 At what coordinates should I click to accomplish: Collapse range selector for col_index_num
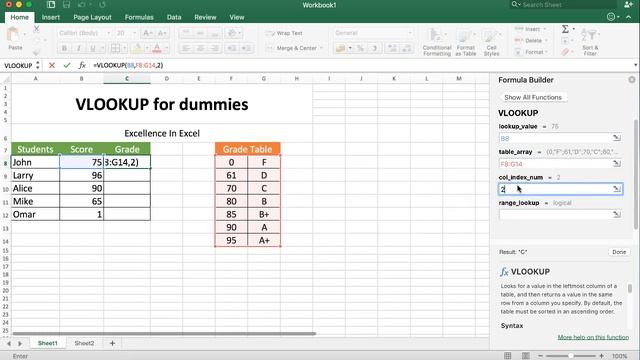617,189
